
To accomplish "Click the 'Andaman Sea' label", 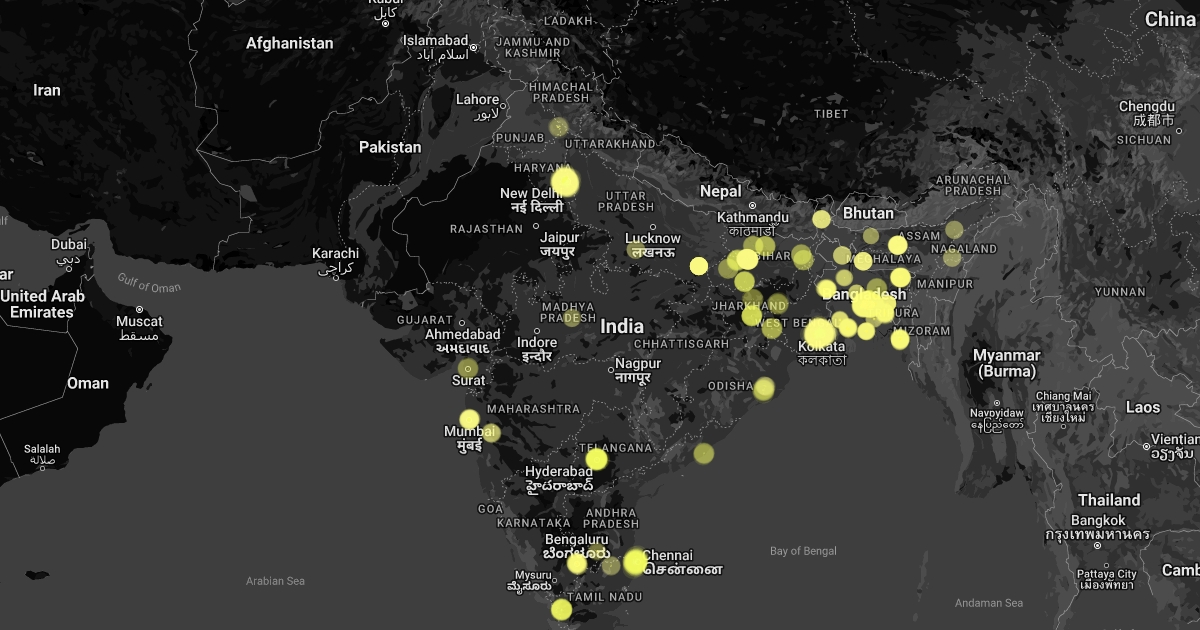I will pos(988,603).
